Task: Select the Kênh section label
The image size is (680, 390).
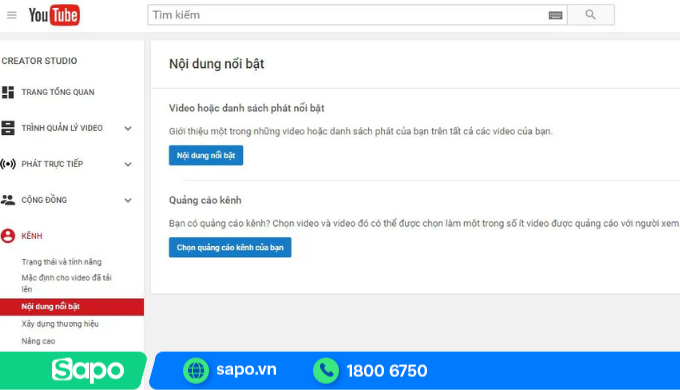Action: click(32, 236)
